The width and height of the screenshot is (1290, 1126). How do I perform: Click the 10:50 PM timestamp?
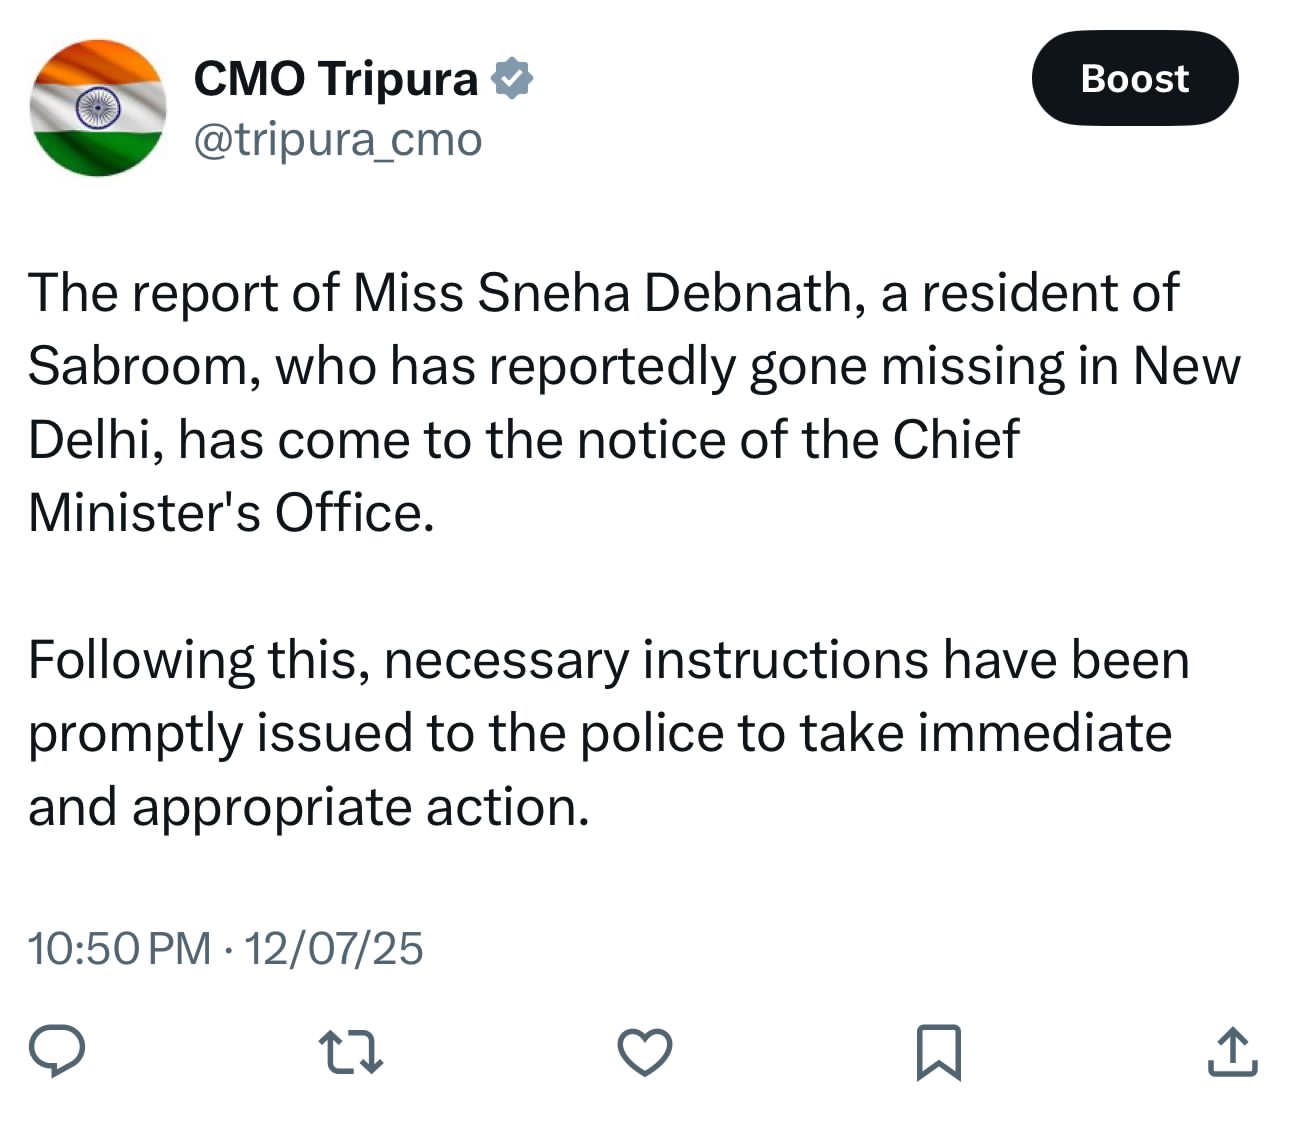[x=119, y=948]
